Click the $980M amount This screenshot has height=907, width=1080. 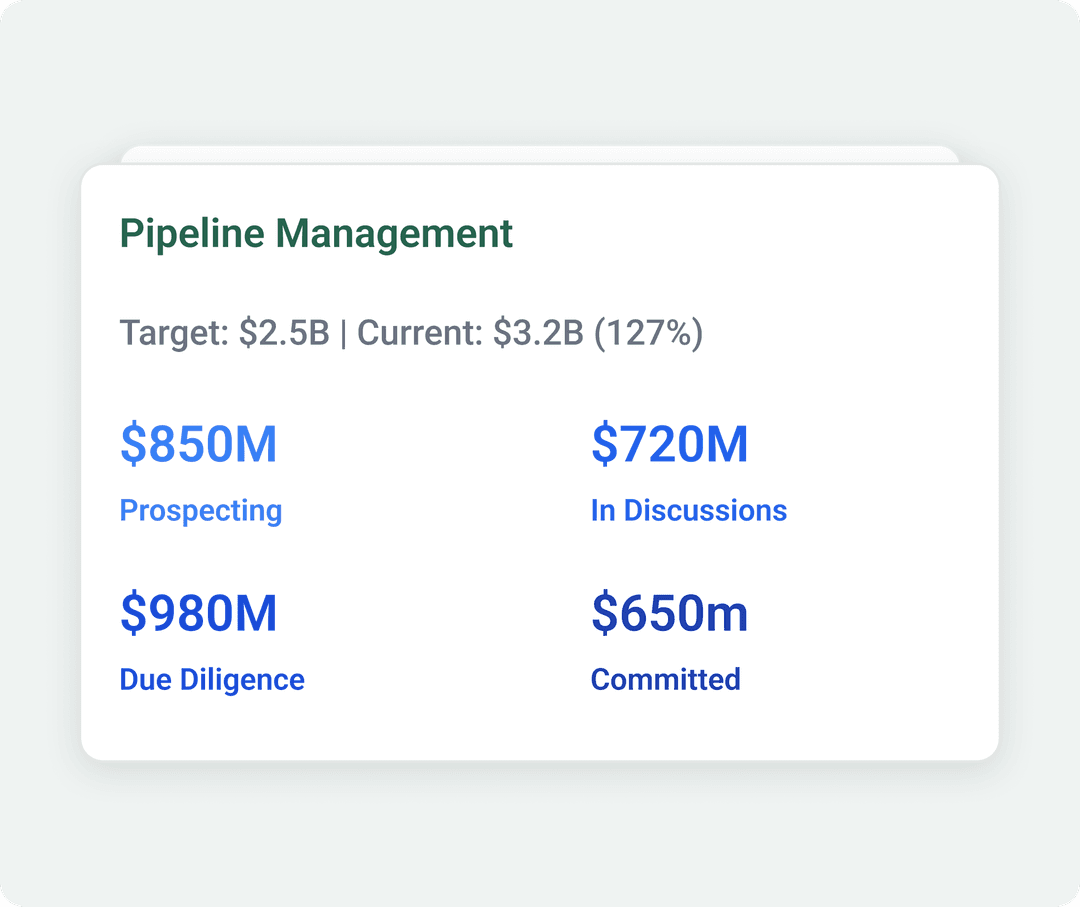coord(198,614)
